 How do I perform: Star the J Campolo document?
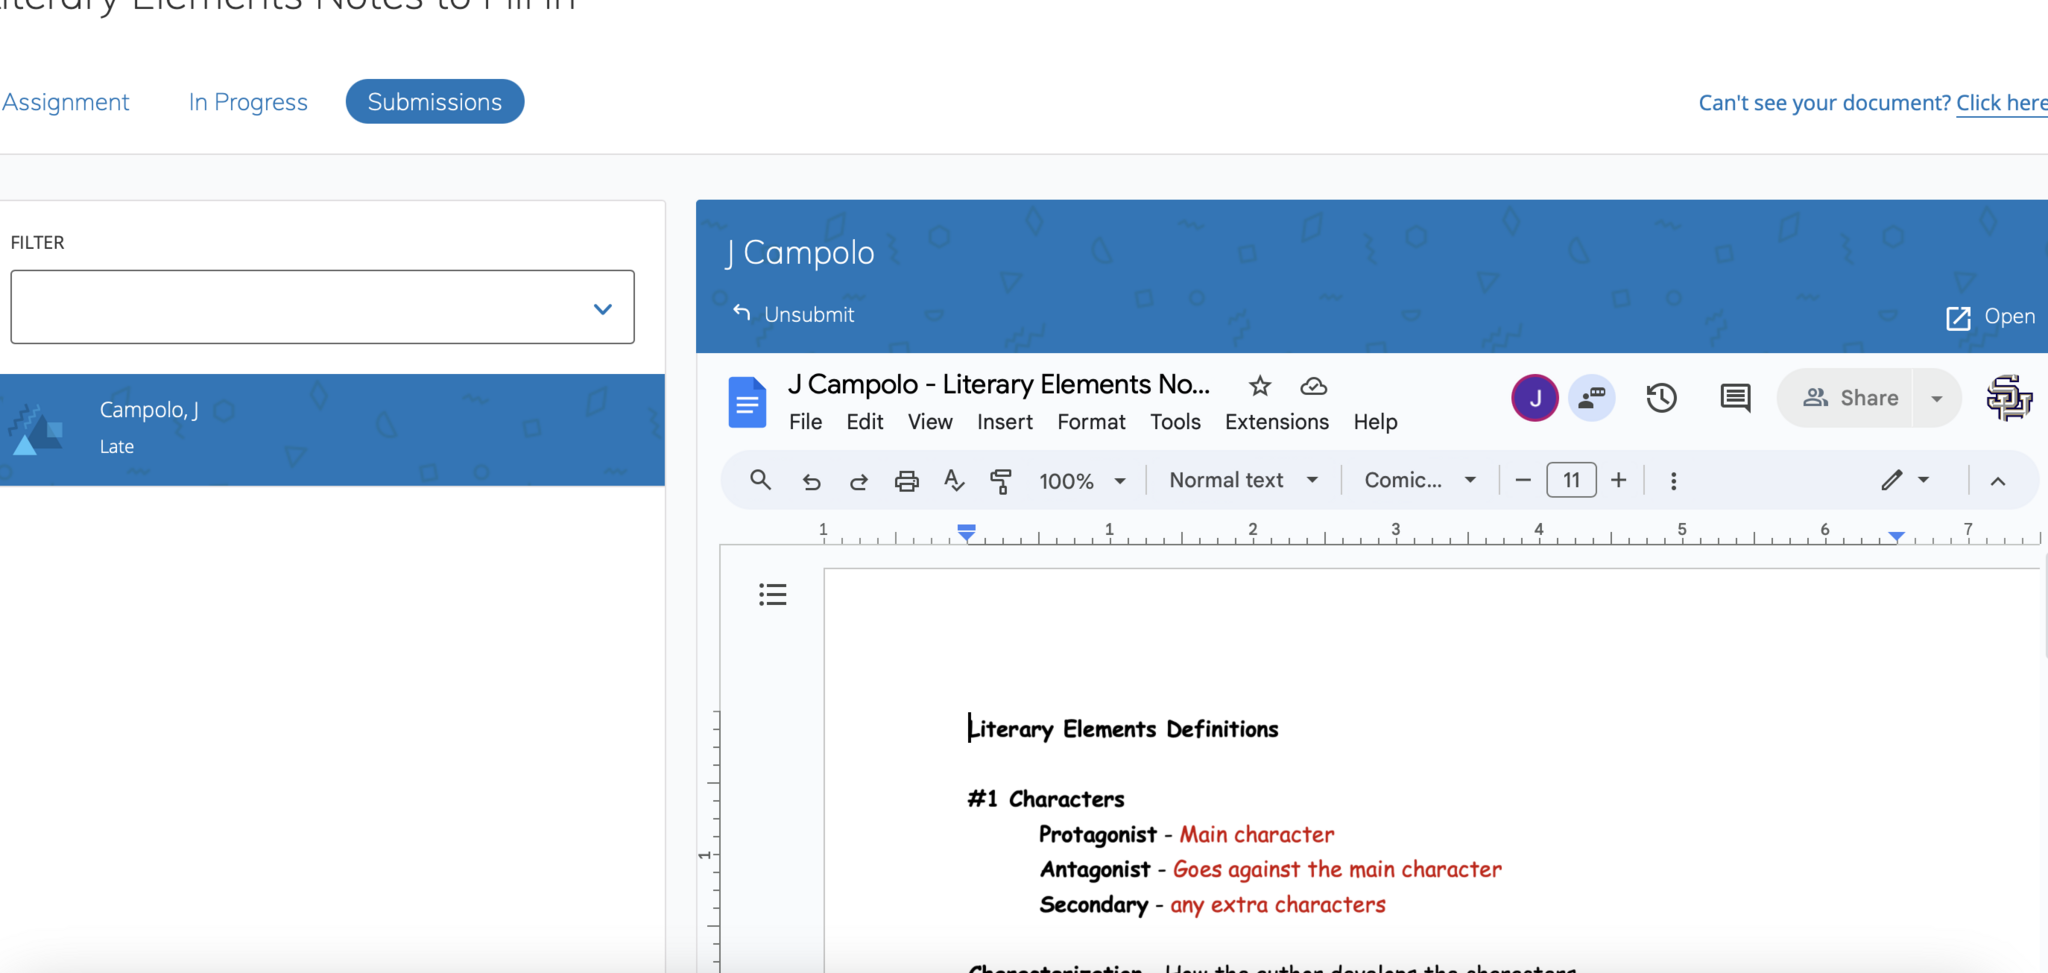coord(1260,386)
